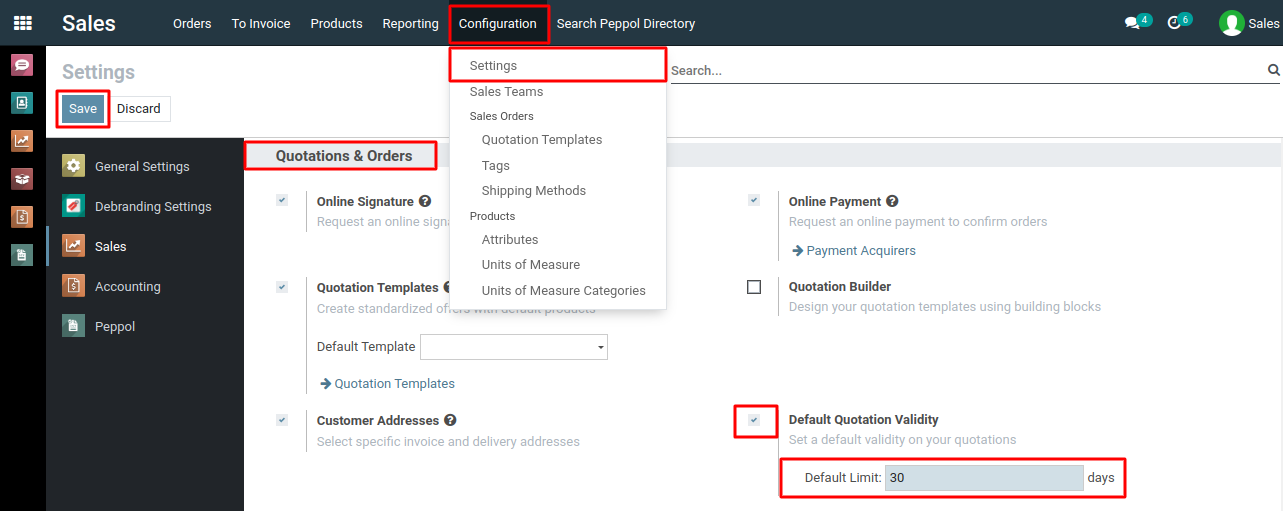1283x511 pixels.
Task: Focus the settings Search field
Action: [966, 70]
